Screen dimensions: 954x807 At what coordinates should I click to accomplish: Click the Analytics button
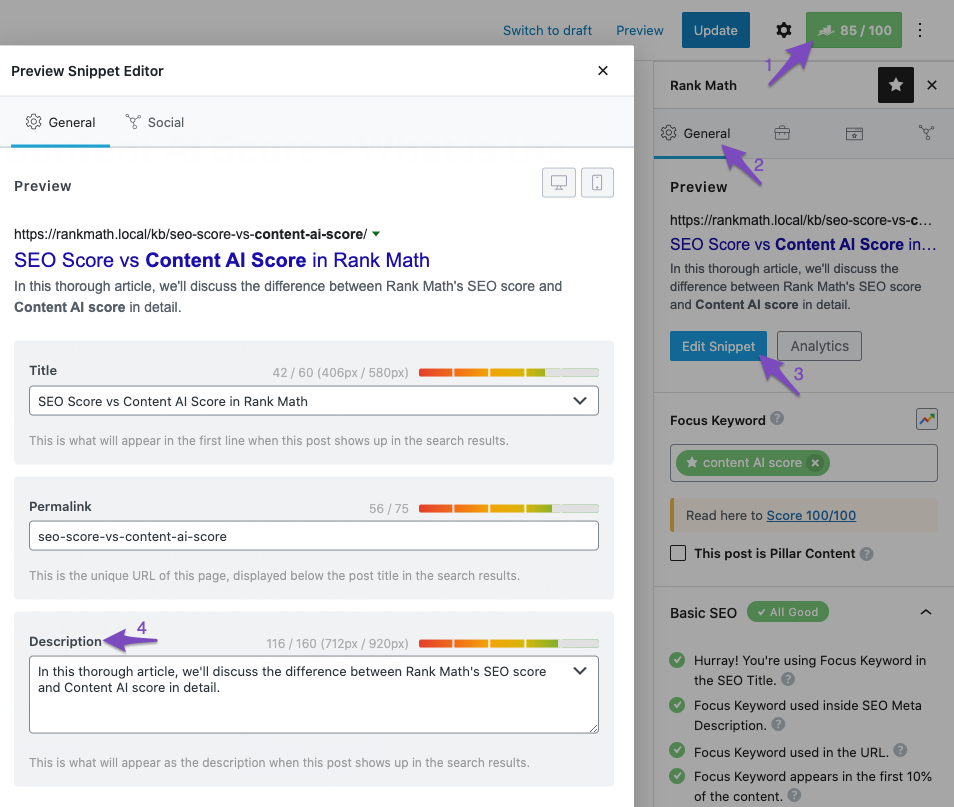coord(819,346)
